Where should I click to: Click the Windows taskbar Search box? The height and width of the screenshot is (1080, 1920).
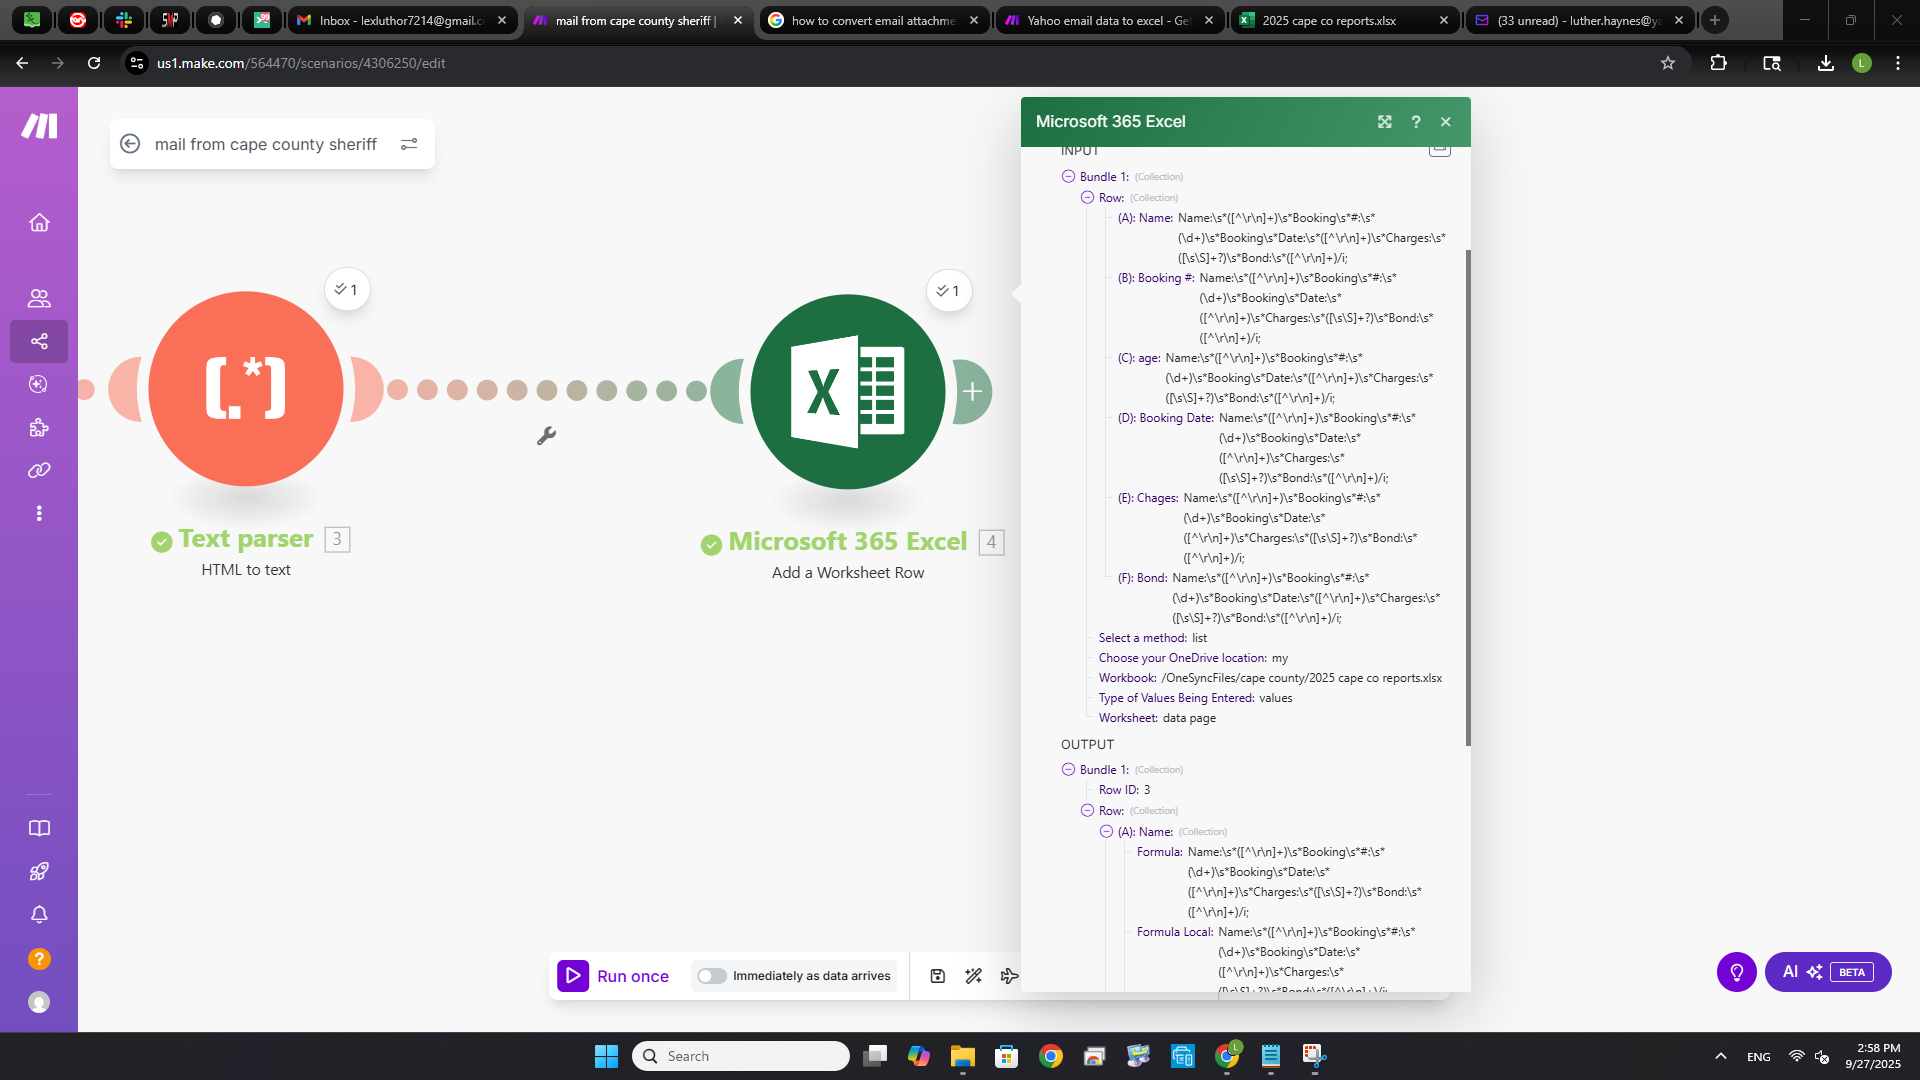(x=741, y=1056)
